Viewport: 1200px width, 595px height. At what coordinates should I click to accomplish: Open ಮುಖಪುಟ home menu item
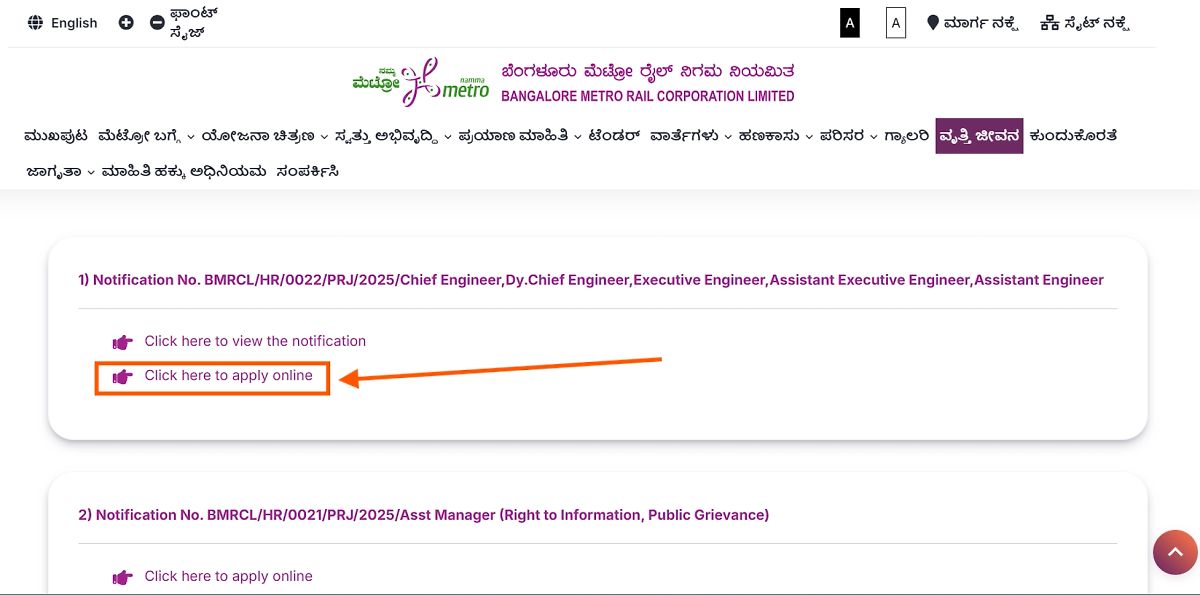click(56, 136)
